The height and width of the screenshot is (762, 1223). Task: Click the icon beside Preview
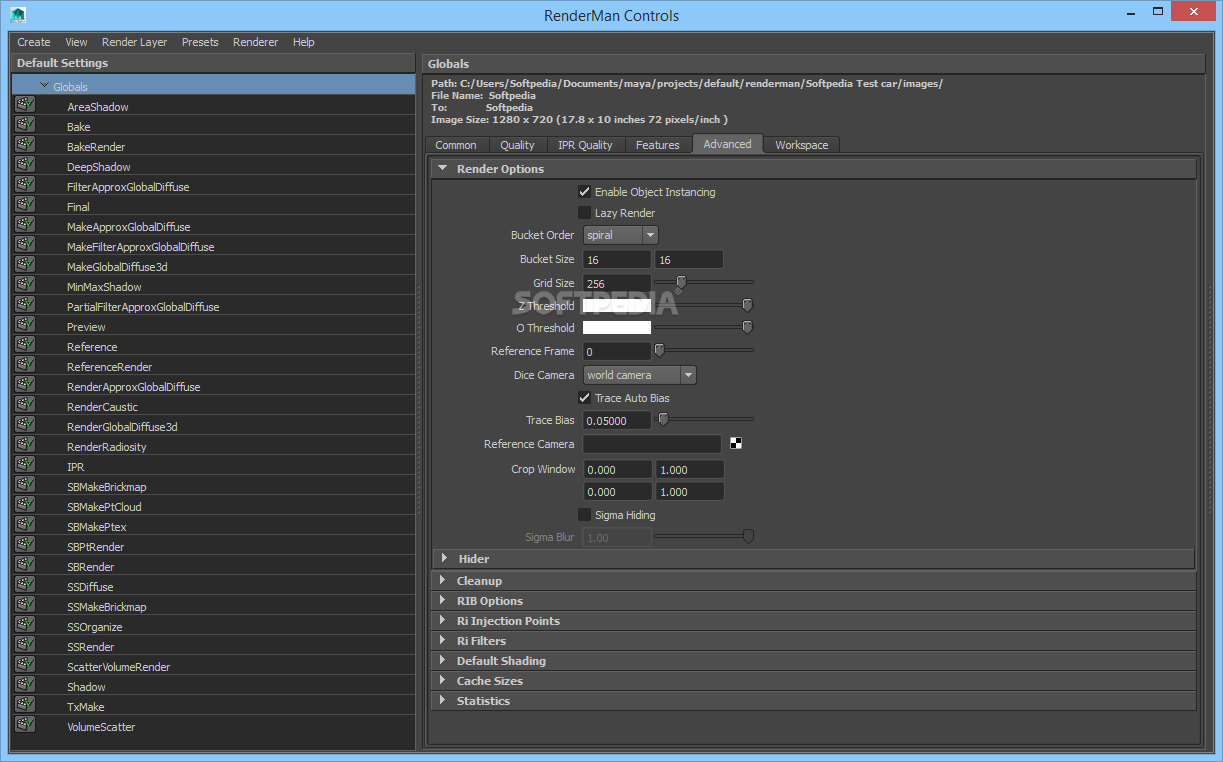point(25,326)
